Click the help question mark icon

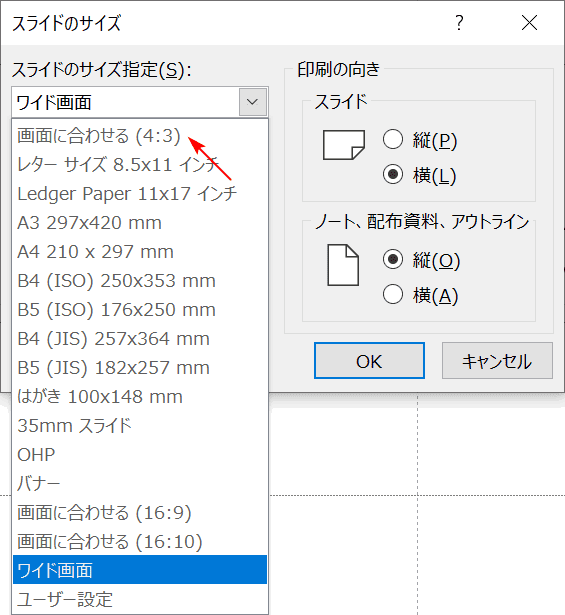pyautogui.click(x=459, y=23)
